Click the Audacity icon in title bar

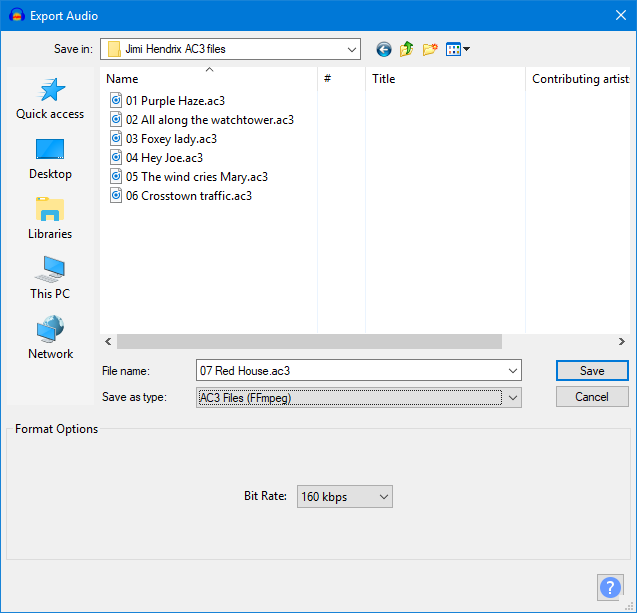pyautogui.click(x=17, y=15)
